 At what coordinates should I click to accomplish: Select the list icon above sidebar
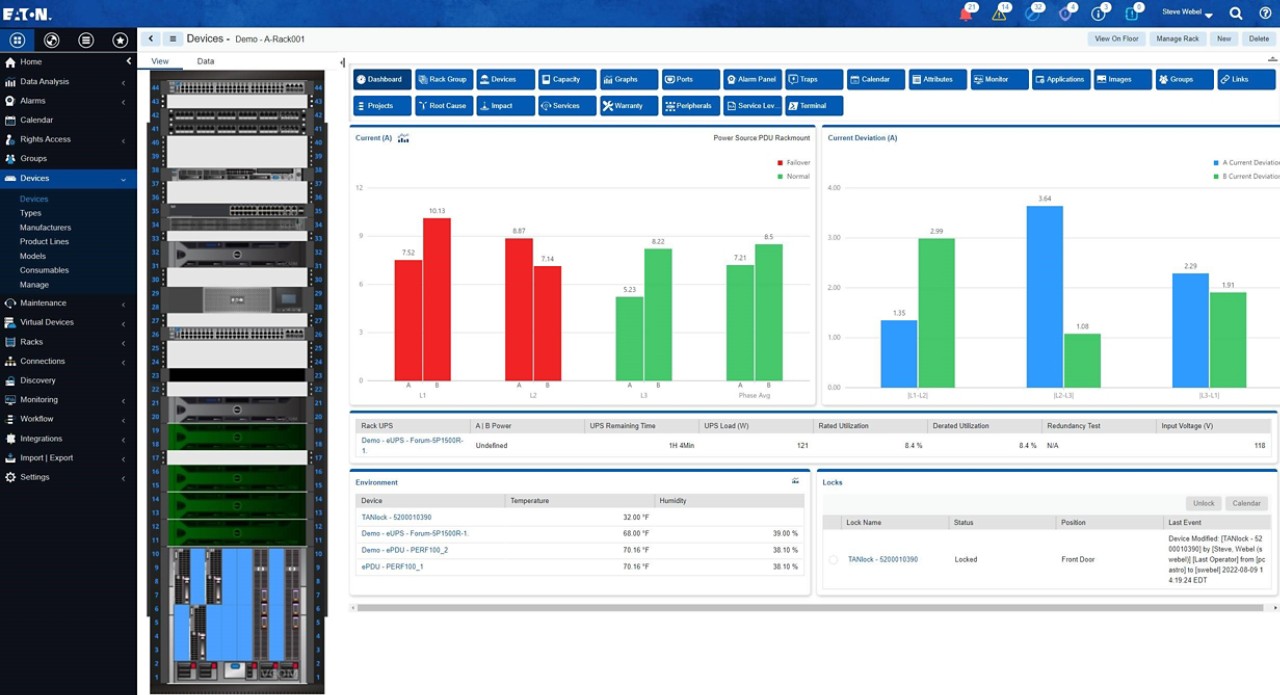coord(86,40)
